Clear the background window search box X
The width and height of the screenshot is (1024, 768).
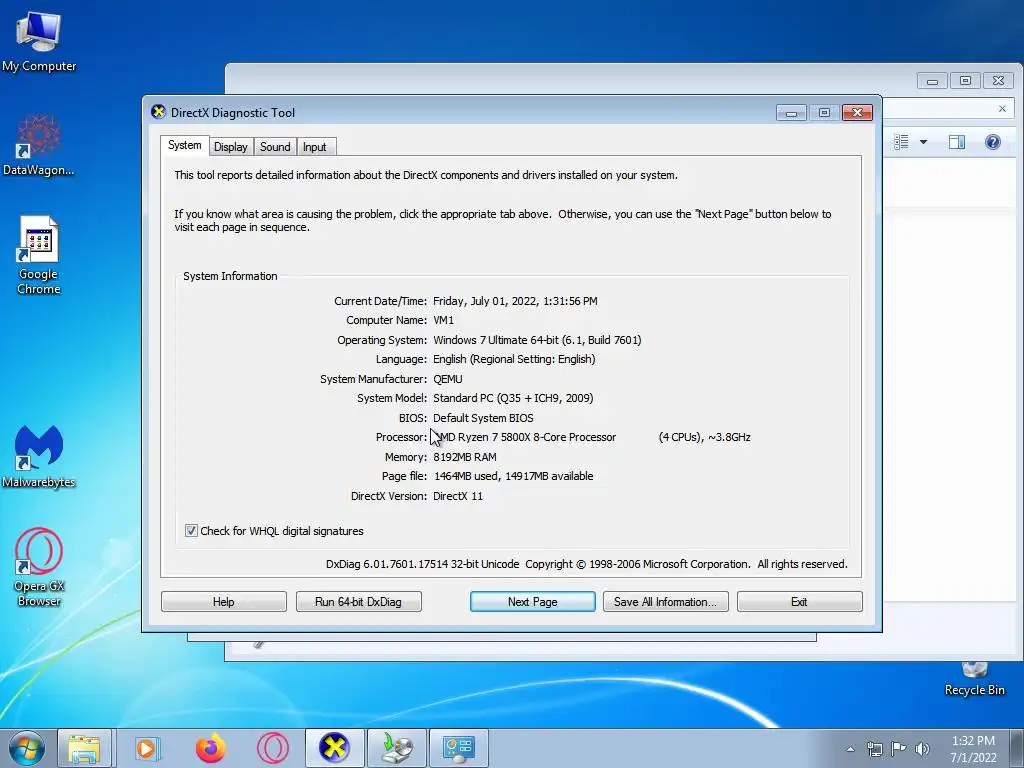coord(1002,109)
